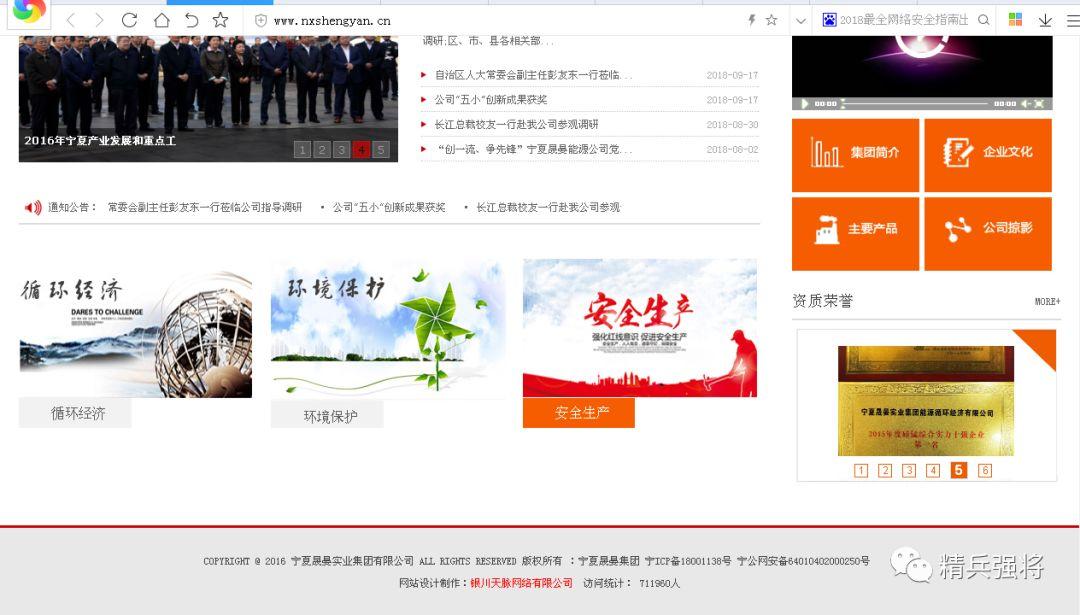Click the orange 安全生产 label button
The height and width of the screenshot is (615, 1080).
pos(579,413)
